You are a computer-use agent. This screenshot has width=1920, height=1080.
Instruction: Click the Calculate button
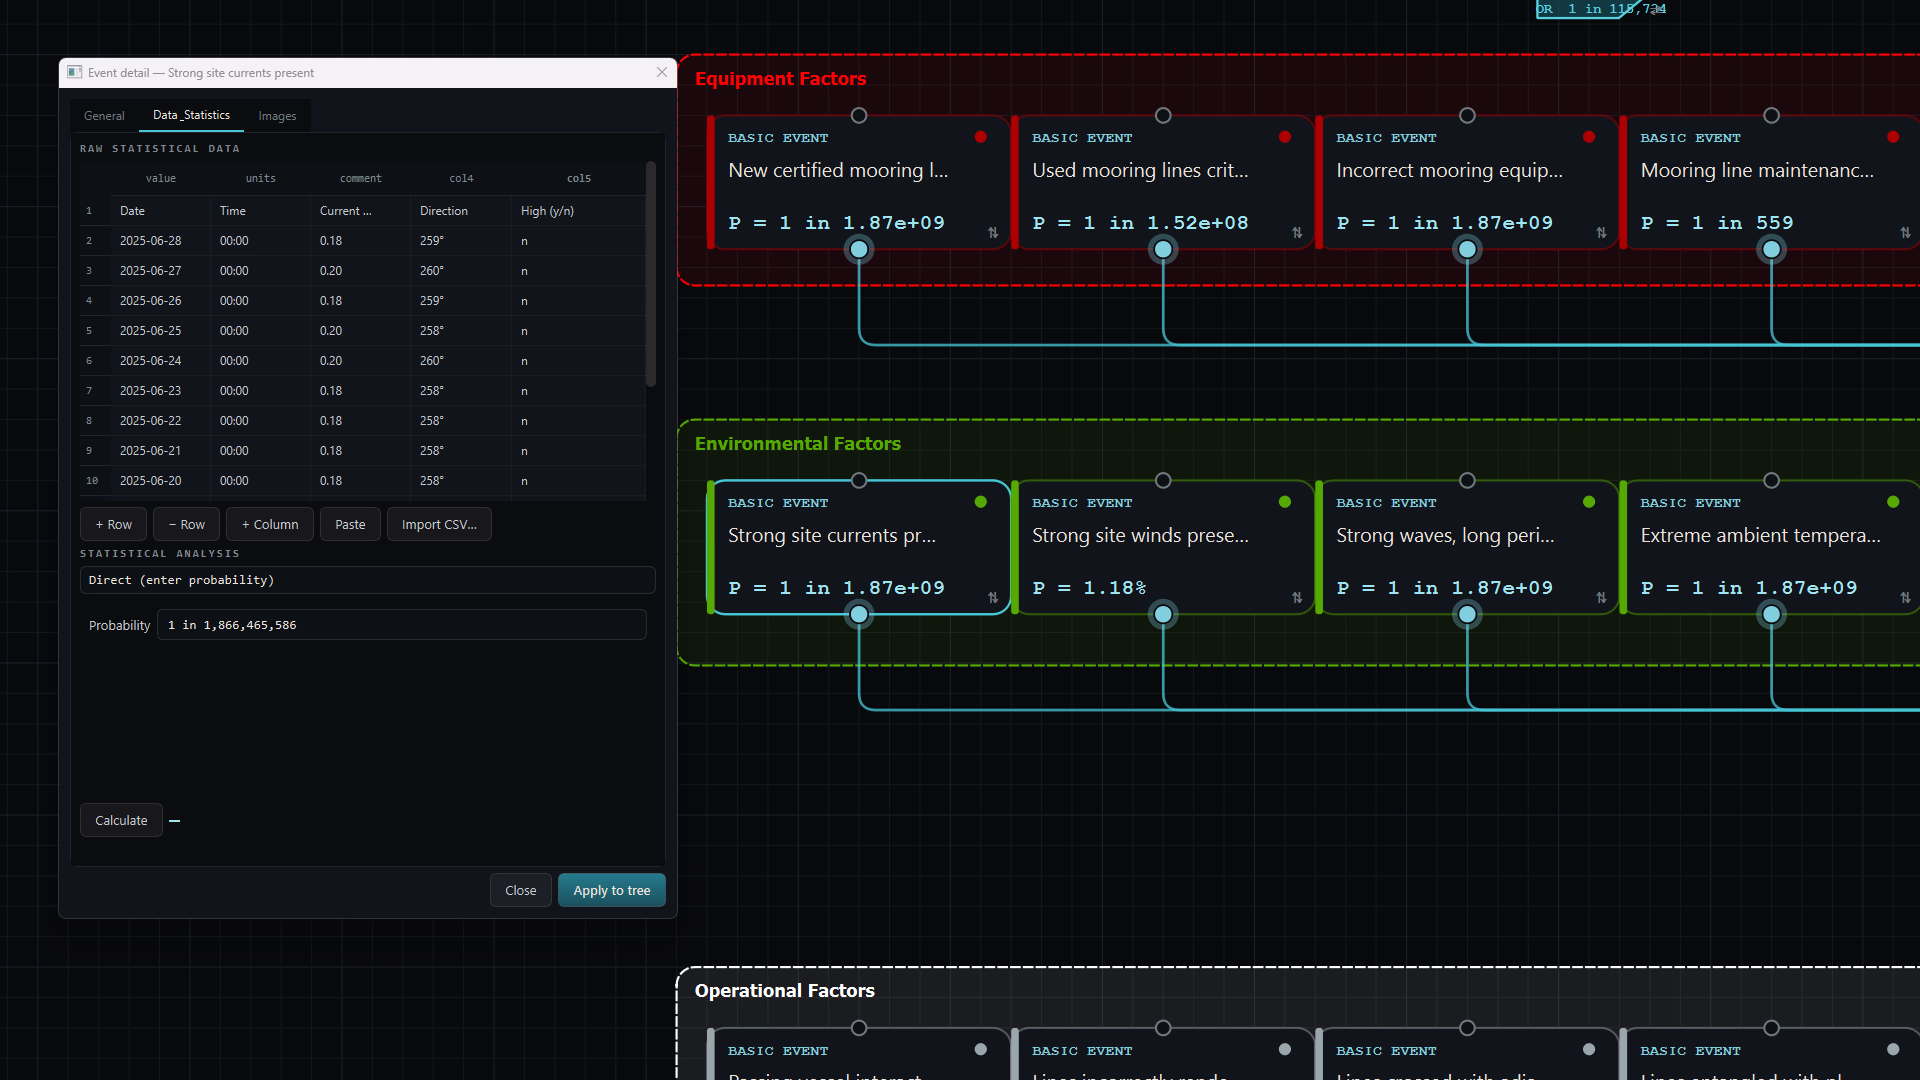tap(121, 820)
